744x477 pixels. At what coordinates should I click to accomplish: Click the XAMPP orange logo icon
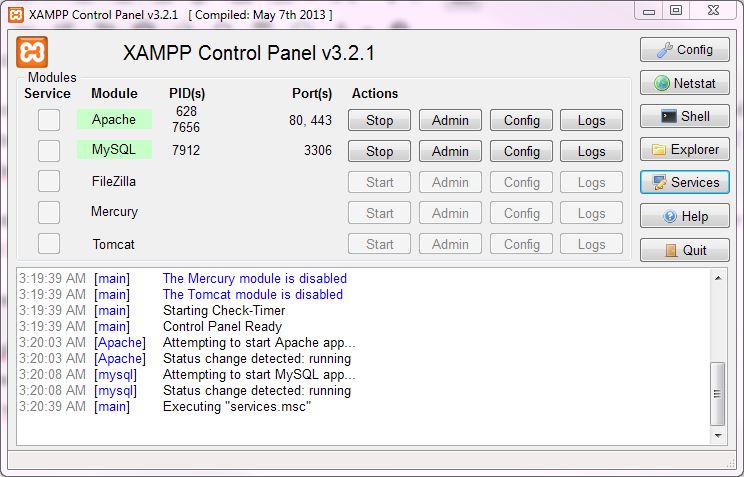pos(32,52)
